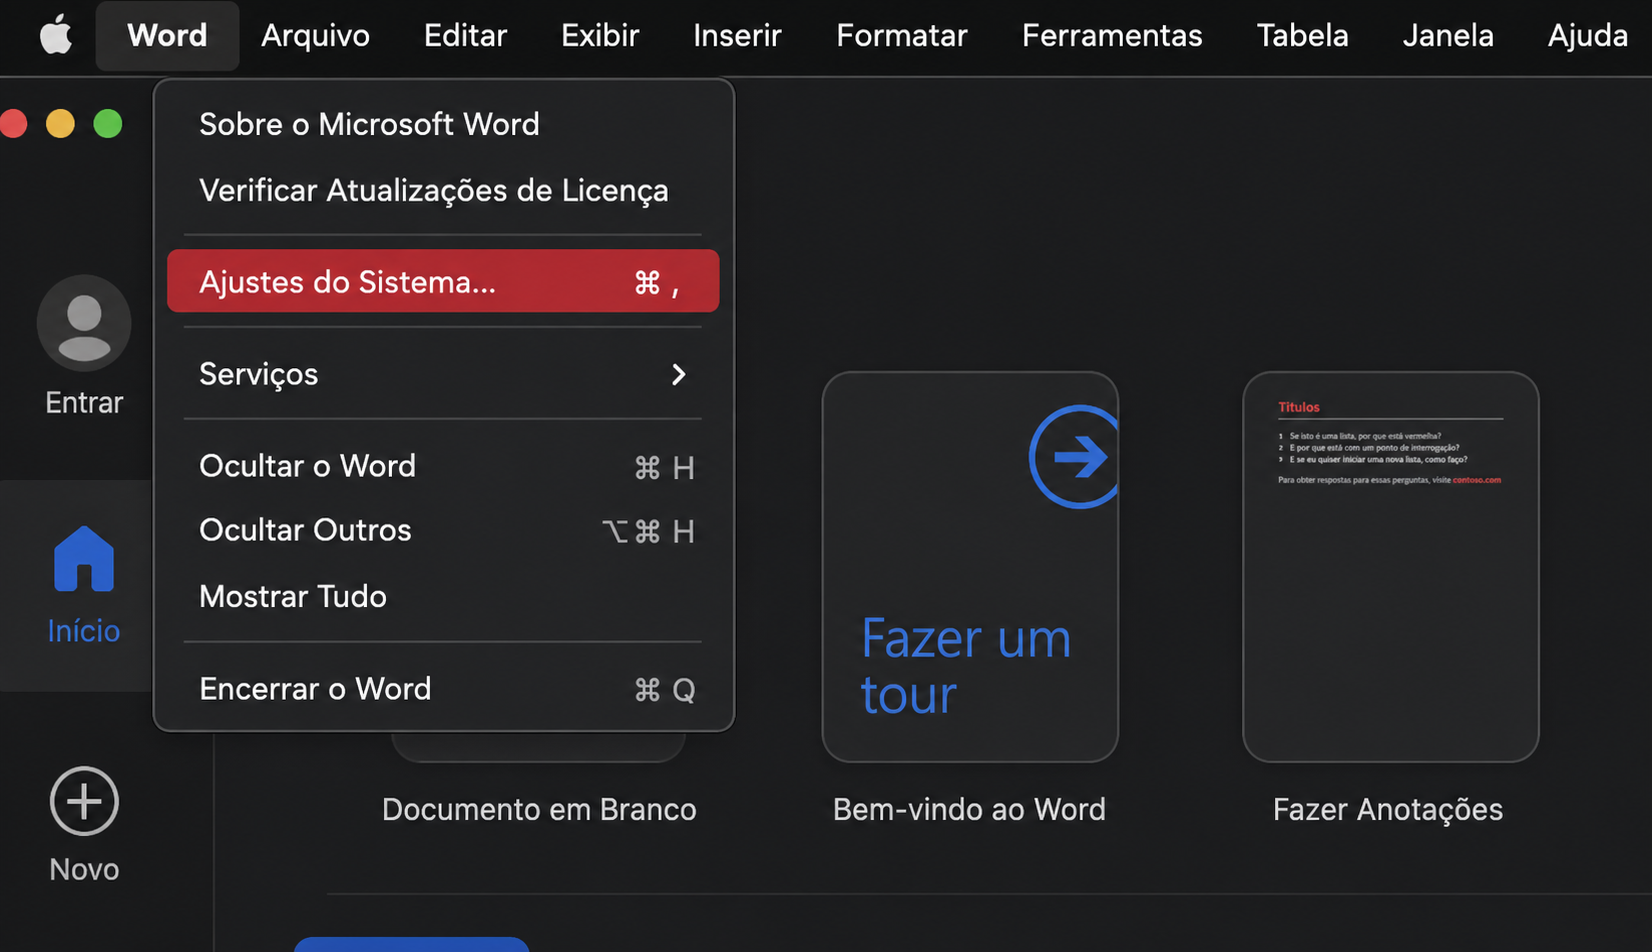Screen dimensions: 1652x952
Task: Open the Ajuda menu
Action: point(1588,36)
